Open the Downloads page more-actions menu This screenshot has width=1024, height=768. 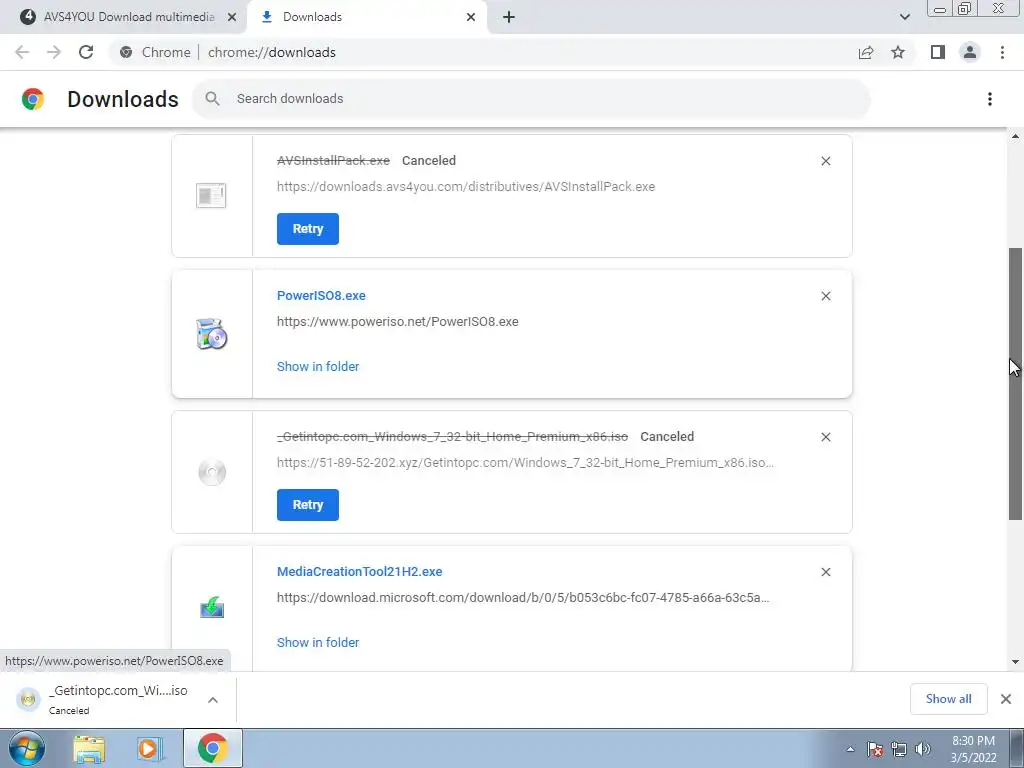click(x=990, y=99)
